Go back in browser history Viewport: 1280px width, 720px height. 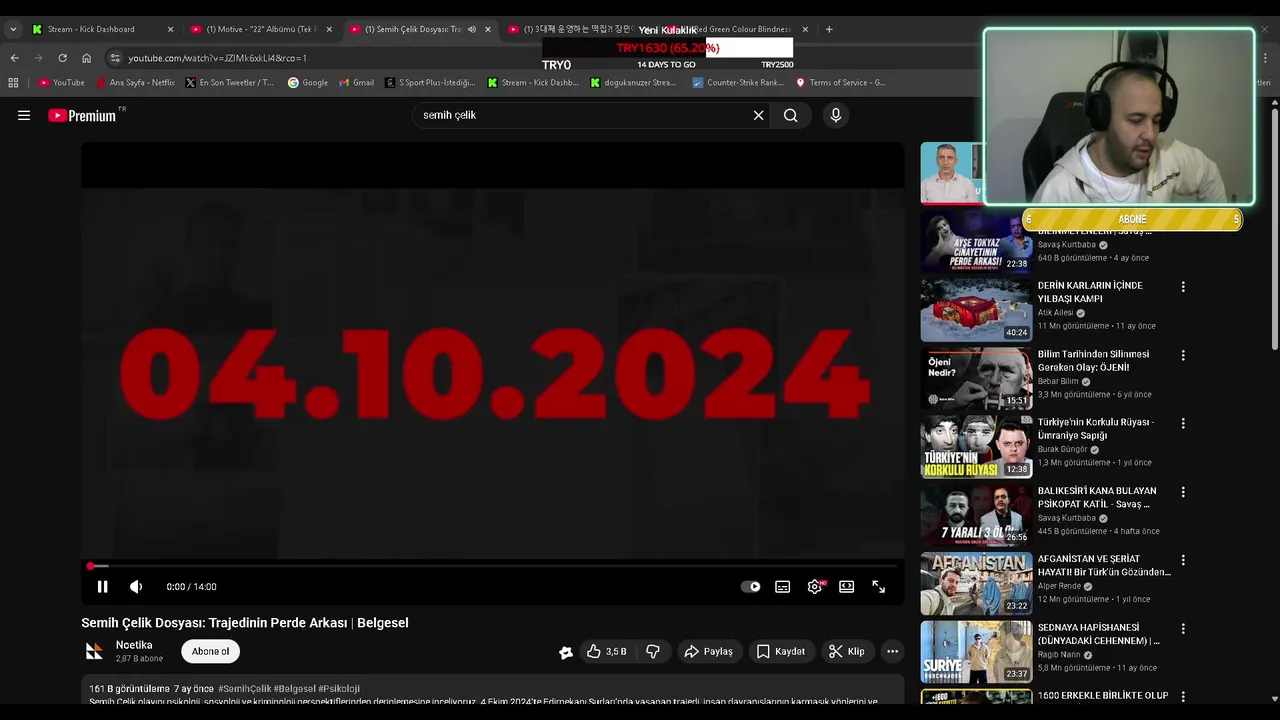(x=14, y=58)
